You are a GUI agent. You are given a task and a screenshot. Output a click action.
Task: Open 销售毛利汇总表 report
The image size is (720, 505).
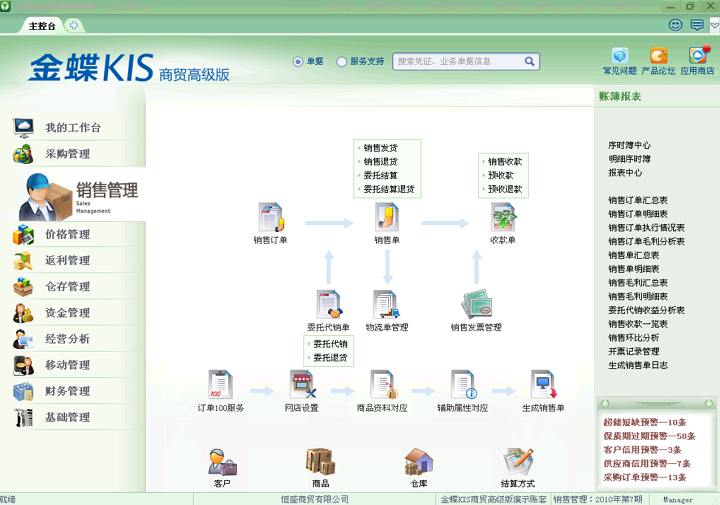pos(638,283)
